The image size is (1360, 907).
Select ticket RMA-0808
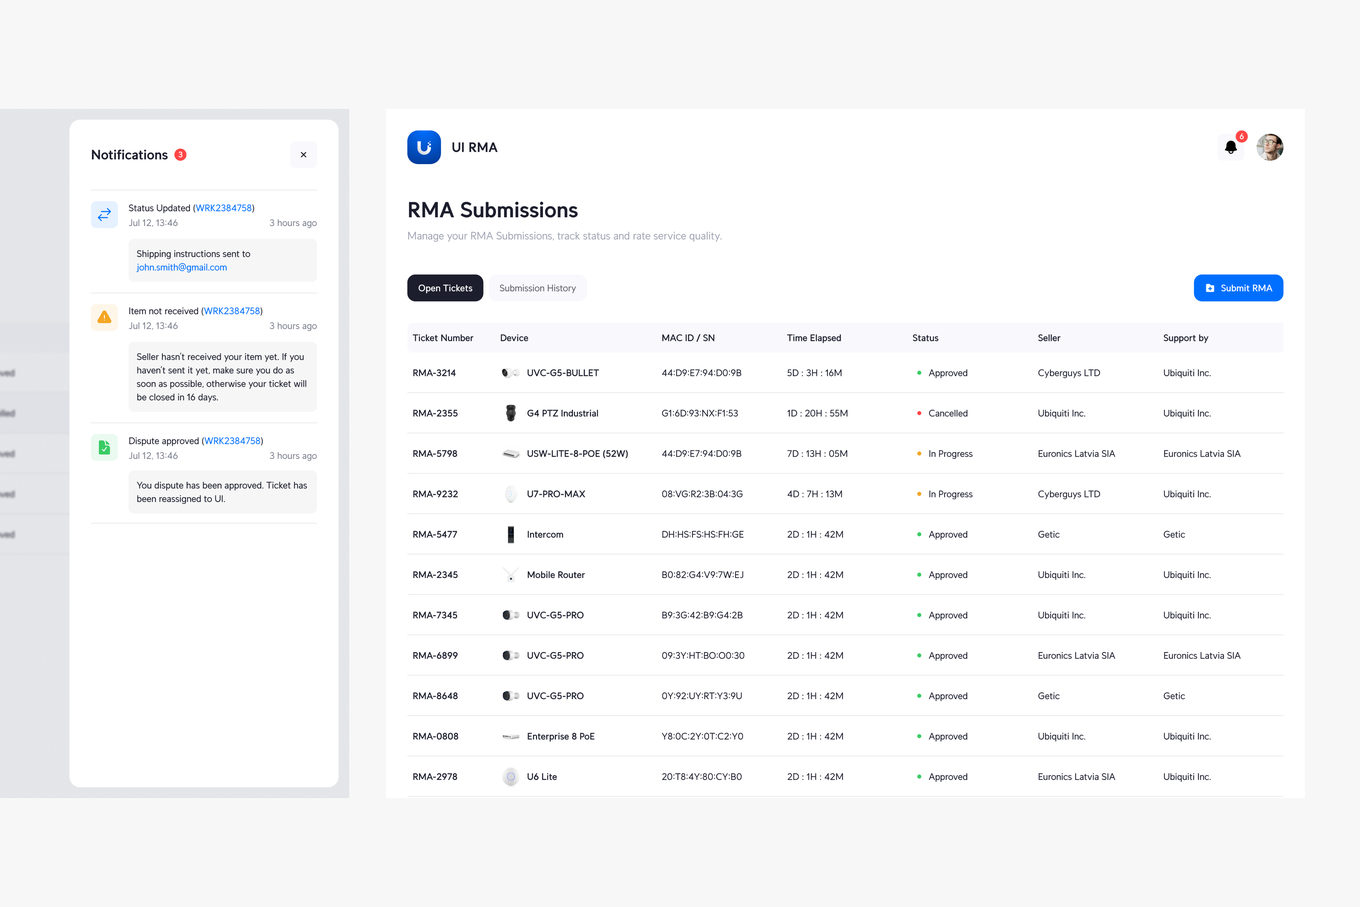click(x=435, y=737)
